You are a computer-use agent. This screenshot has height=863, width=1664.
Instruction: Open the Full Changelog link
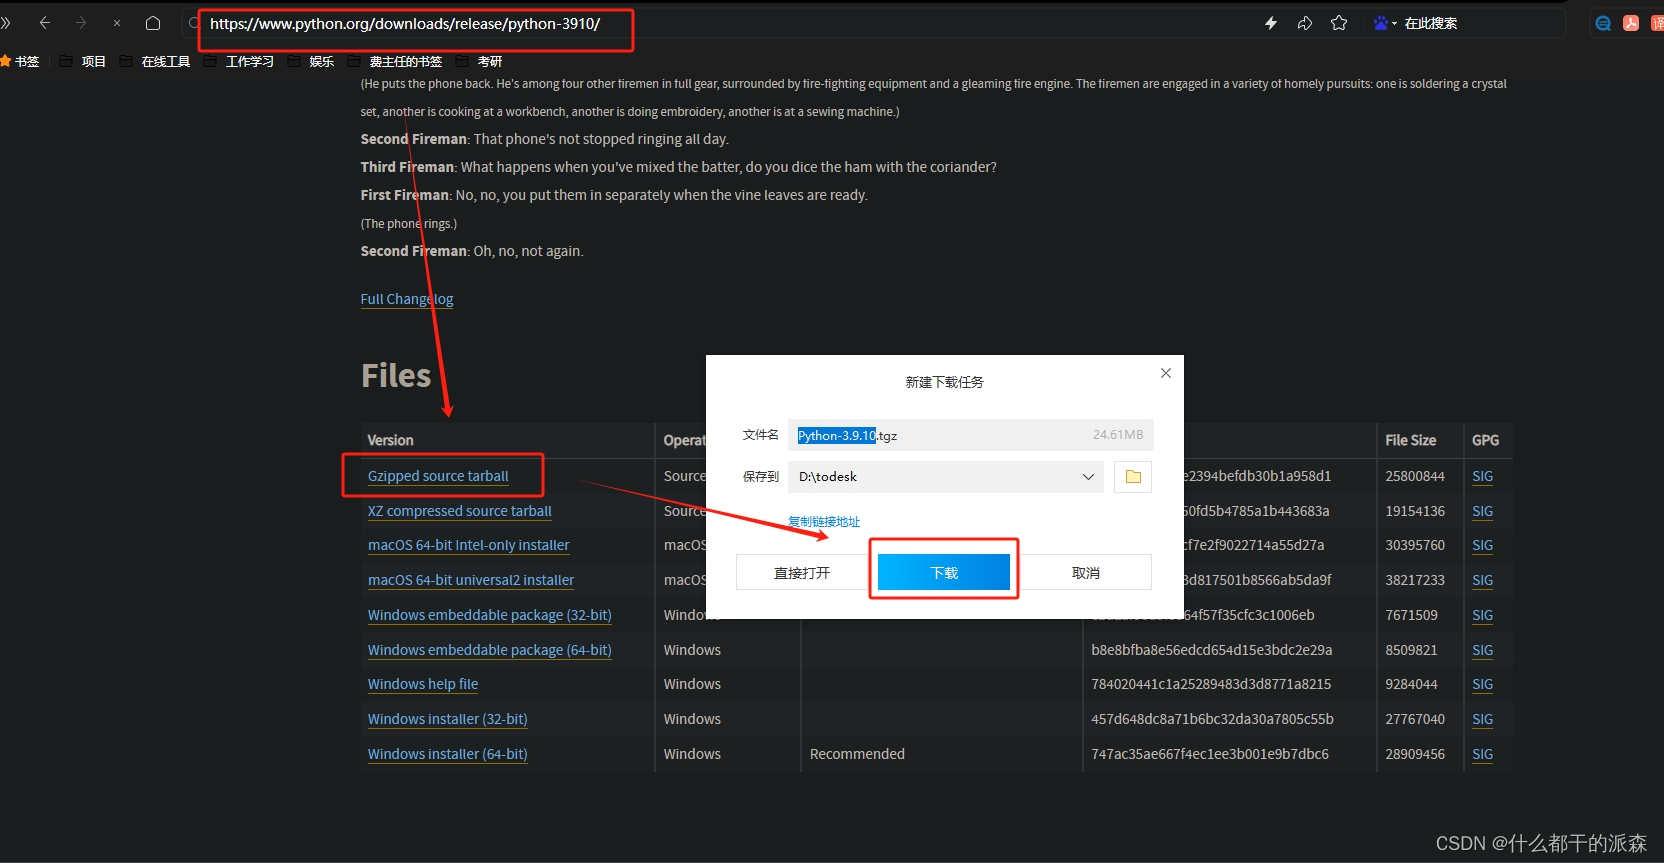tap(407, 299)
